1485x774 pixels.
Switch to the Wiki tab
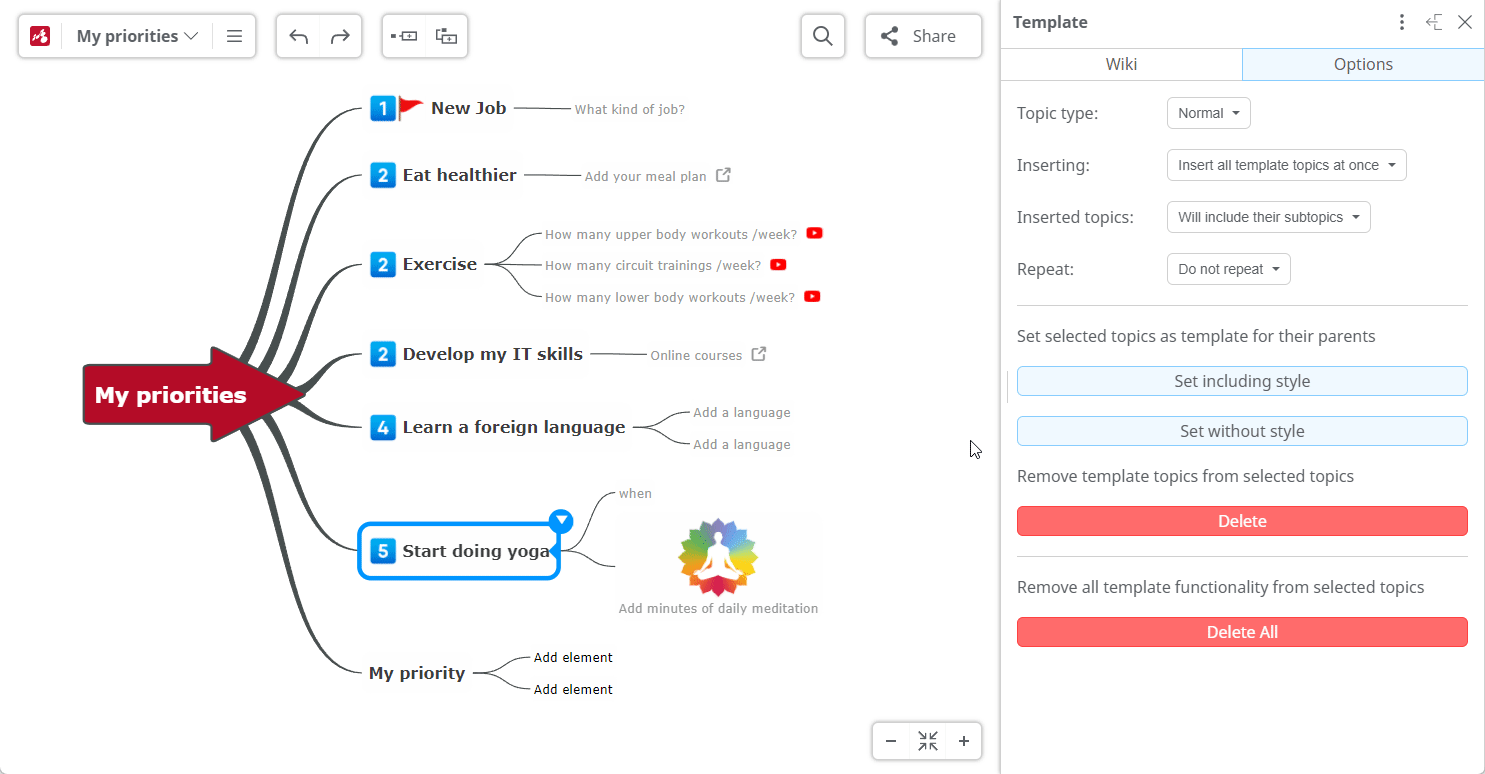point(1121,64)
